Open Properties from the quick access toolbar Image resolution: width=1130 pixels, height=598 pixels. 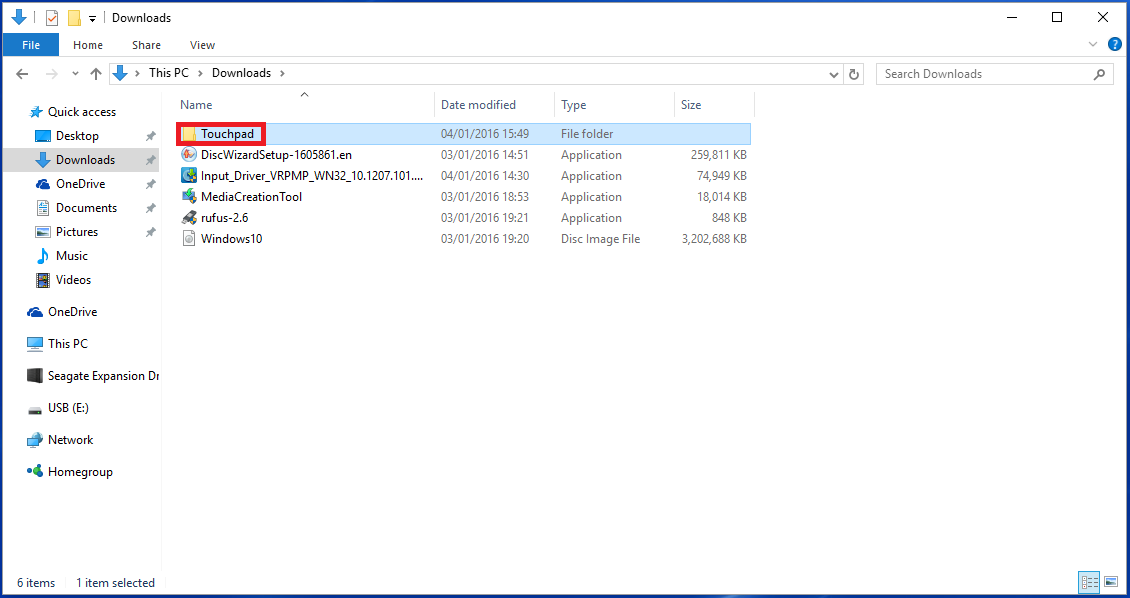(x=51, y=17)
